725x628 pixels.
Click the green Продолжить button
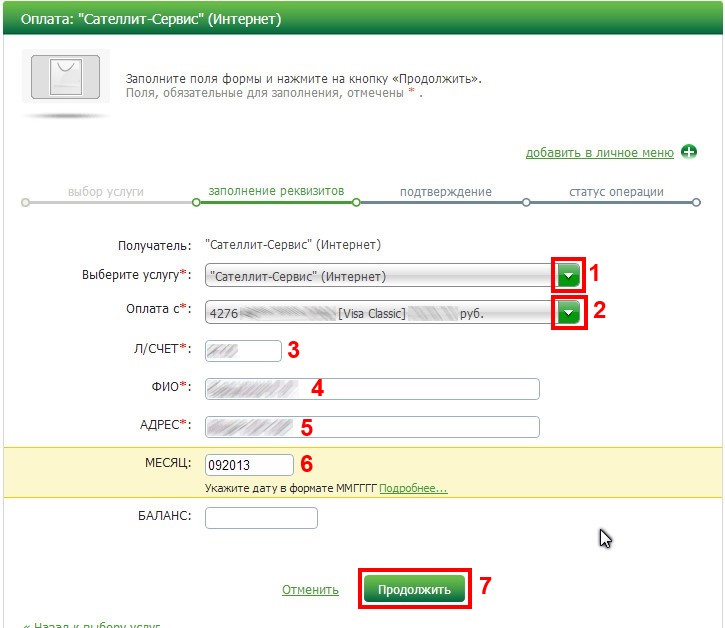414,589
